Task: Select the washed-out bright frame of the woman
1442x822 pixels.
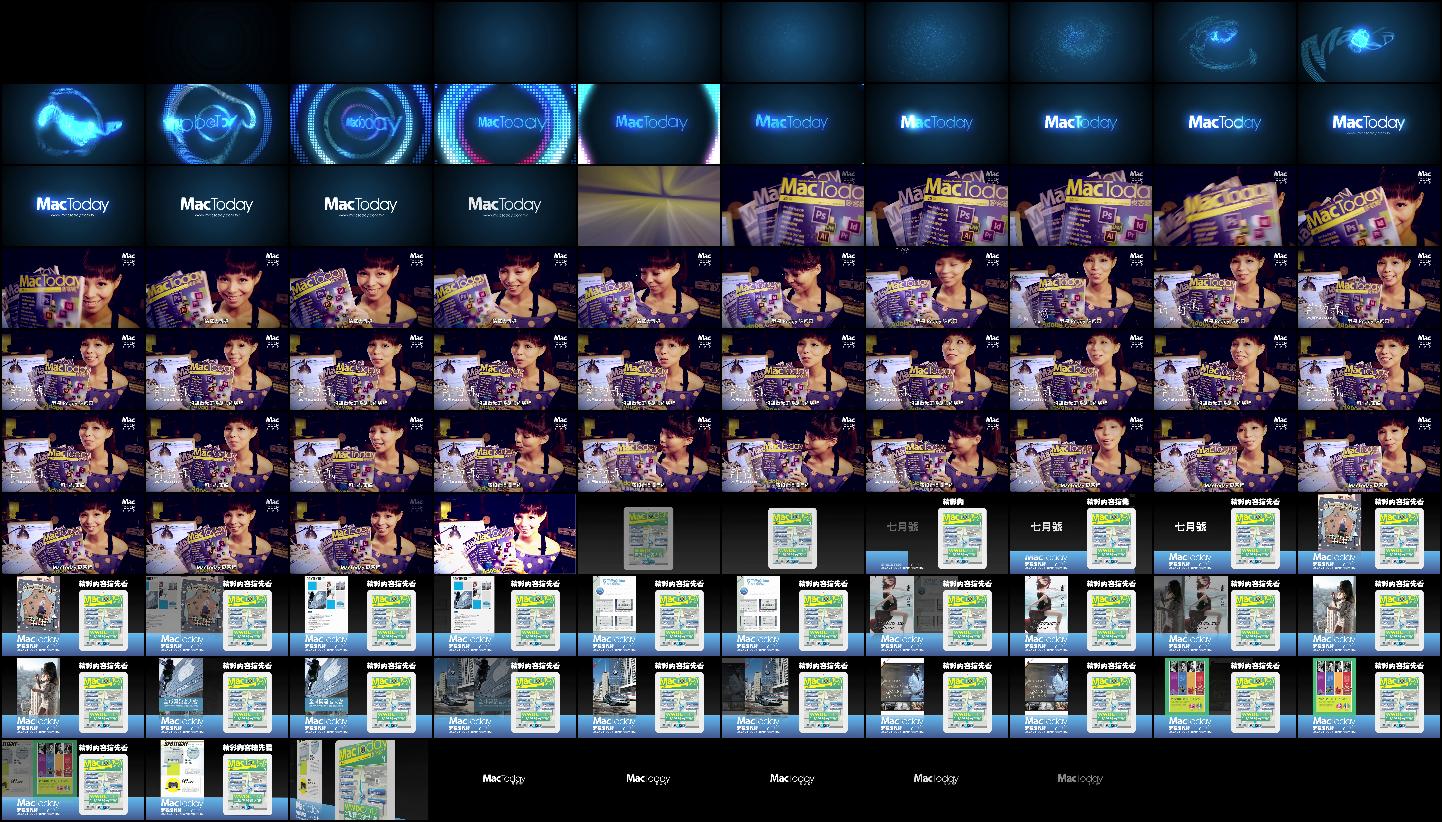Action: (x=505, y=533)
